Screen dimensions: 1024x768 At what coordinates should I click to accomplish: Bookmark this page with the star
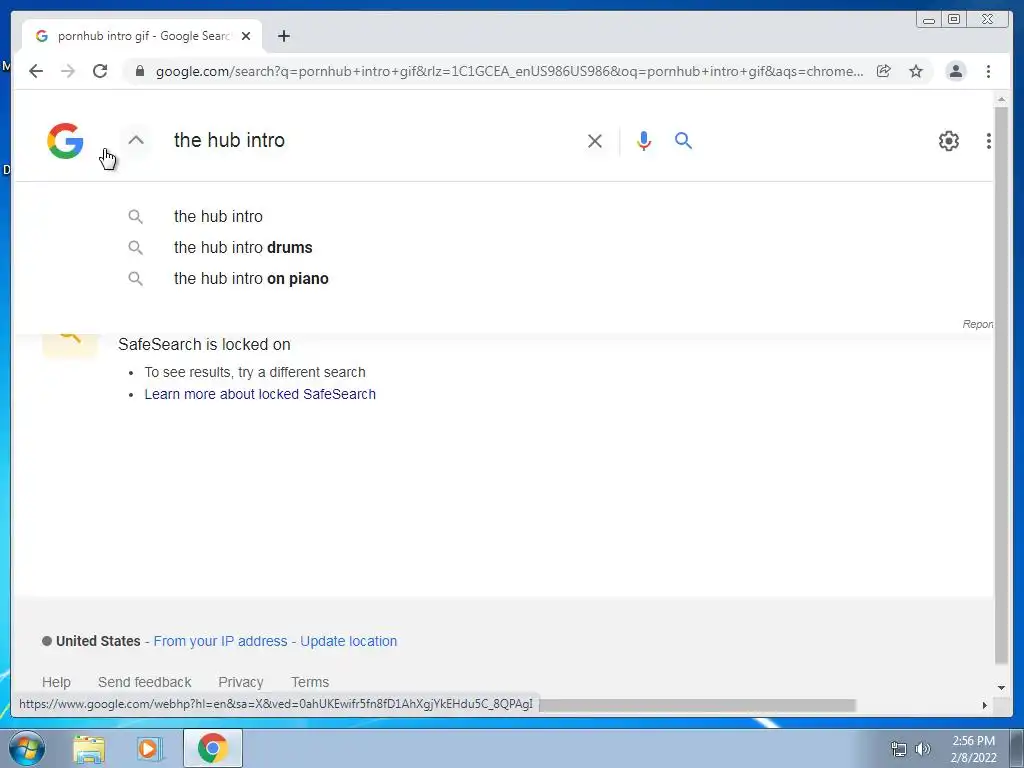[x=916, y=71]
